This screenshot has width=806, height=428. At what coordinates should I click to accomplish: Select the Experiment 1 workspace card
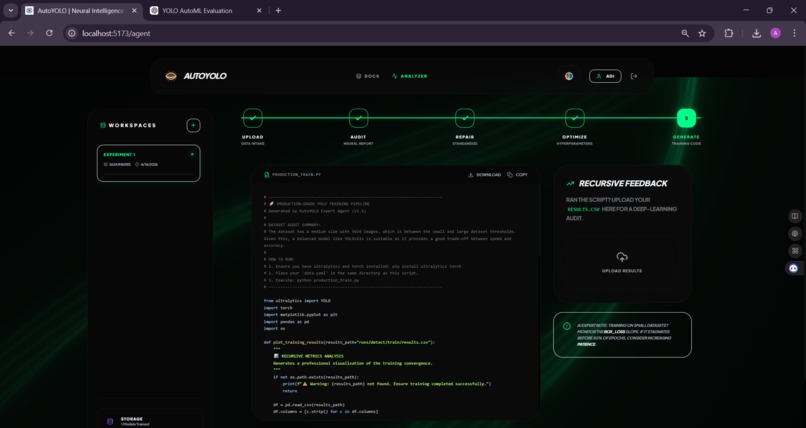[149, 163]
